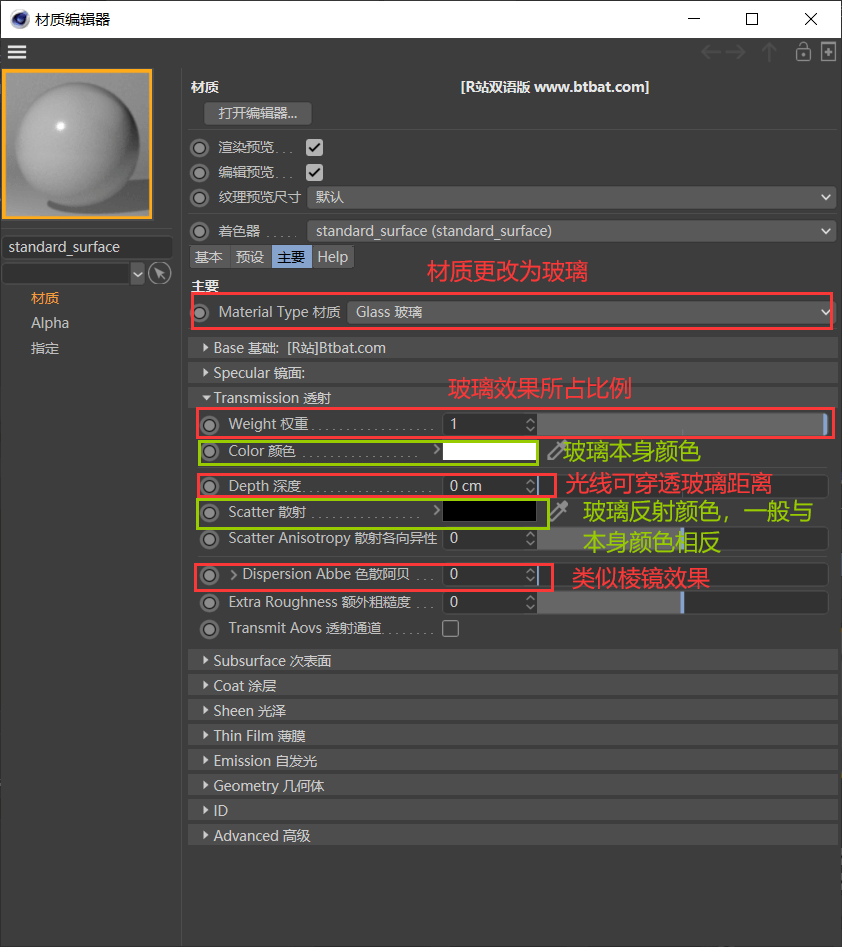Click the back arrow navigation icon
The width and height of the screenshot is (842, 947).
(711, 53)
